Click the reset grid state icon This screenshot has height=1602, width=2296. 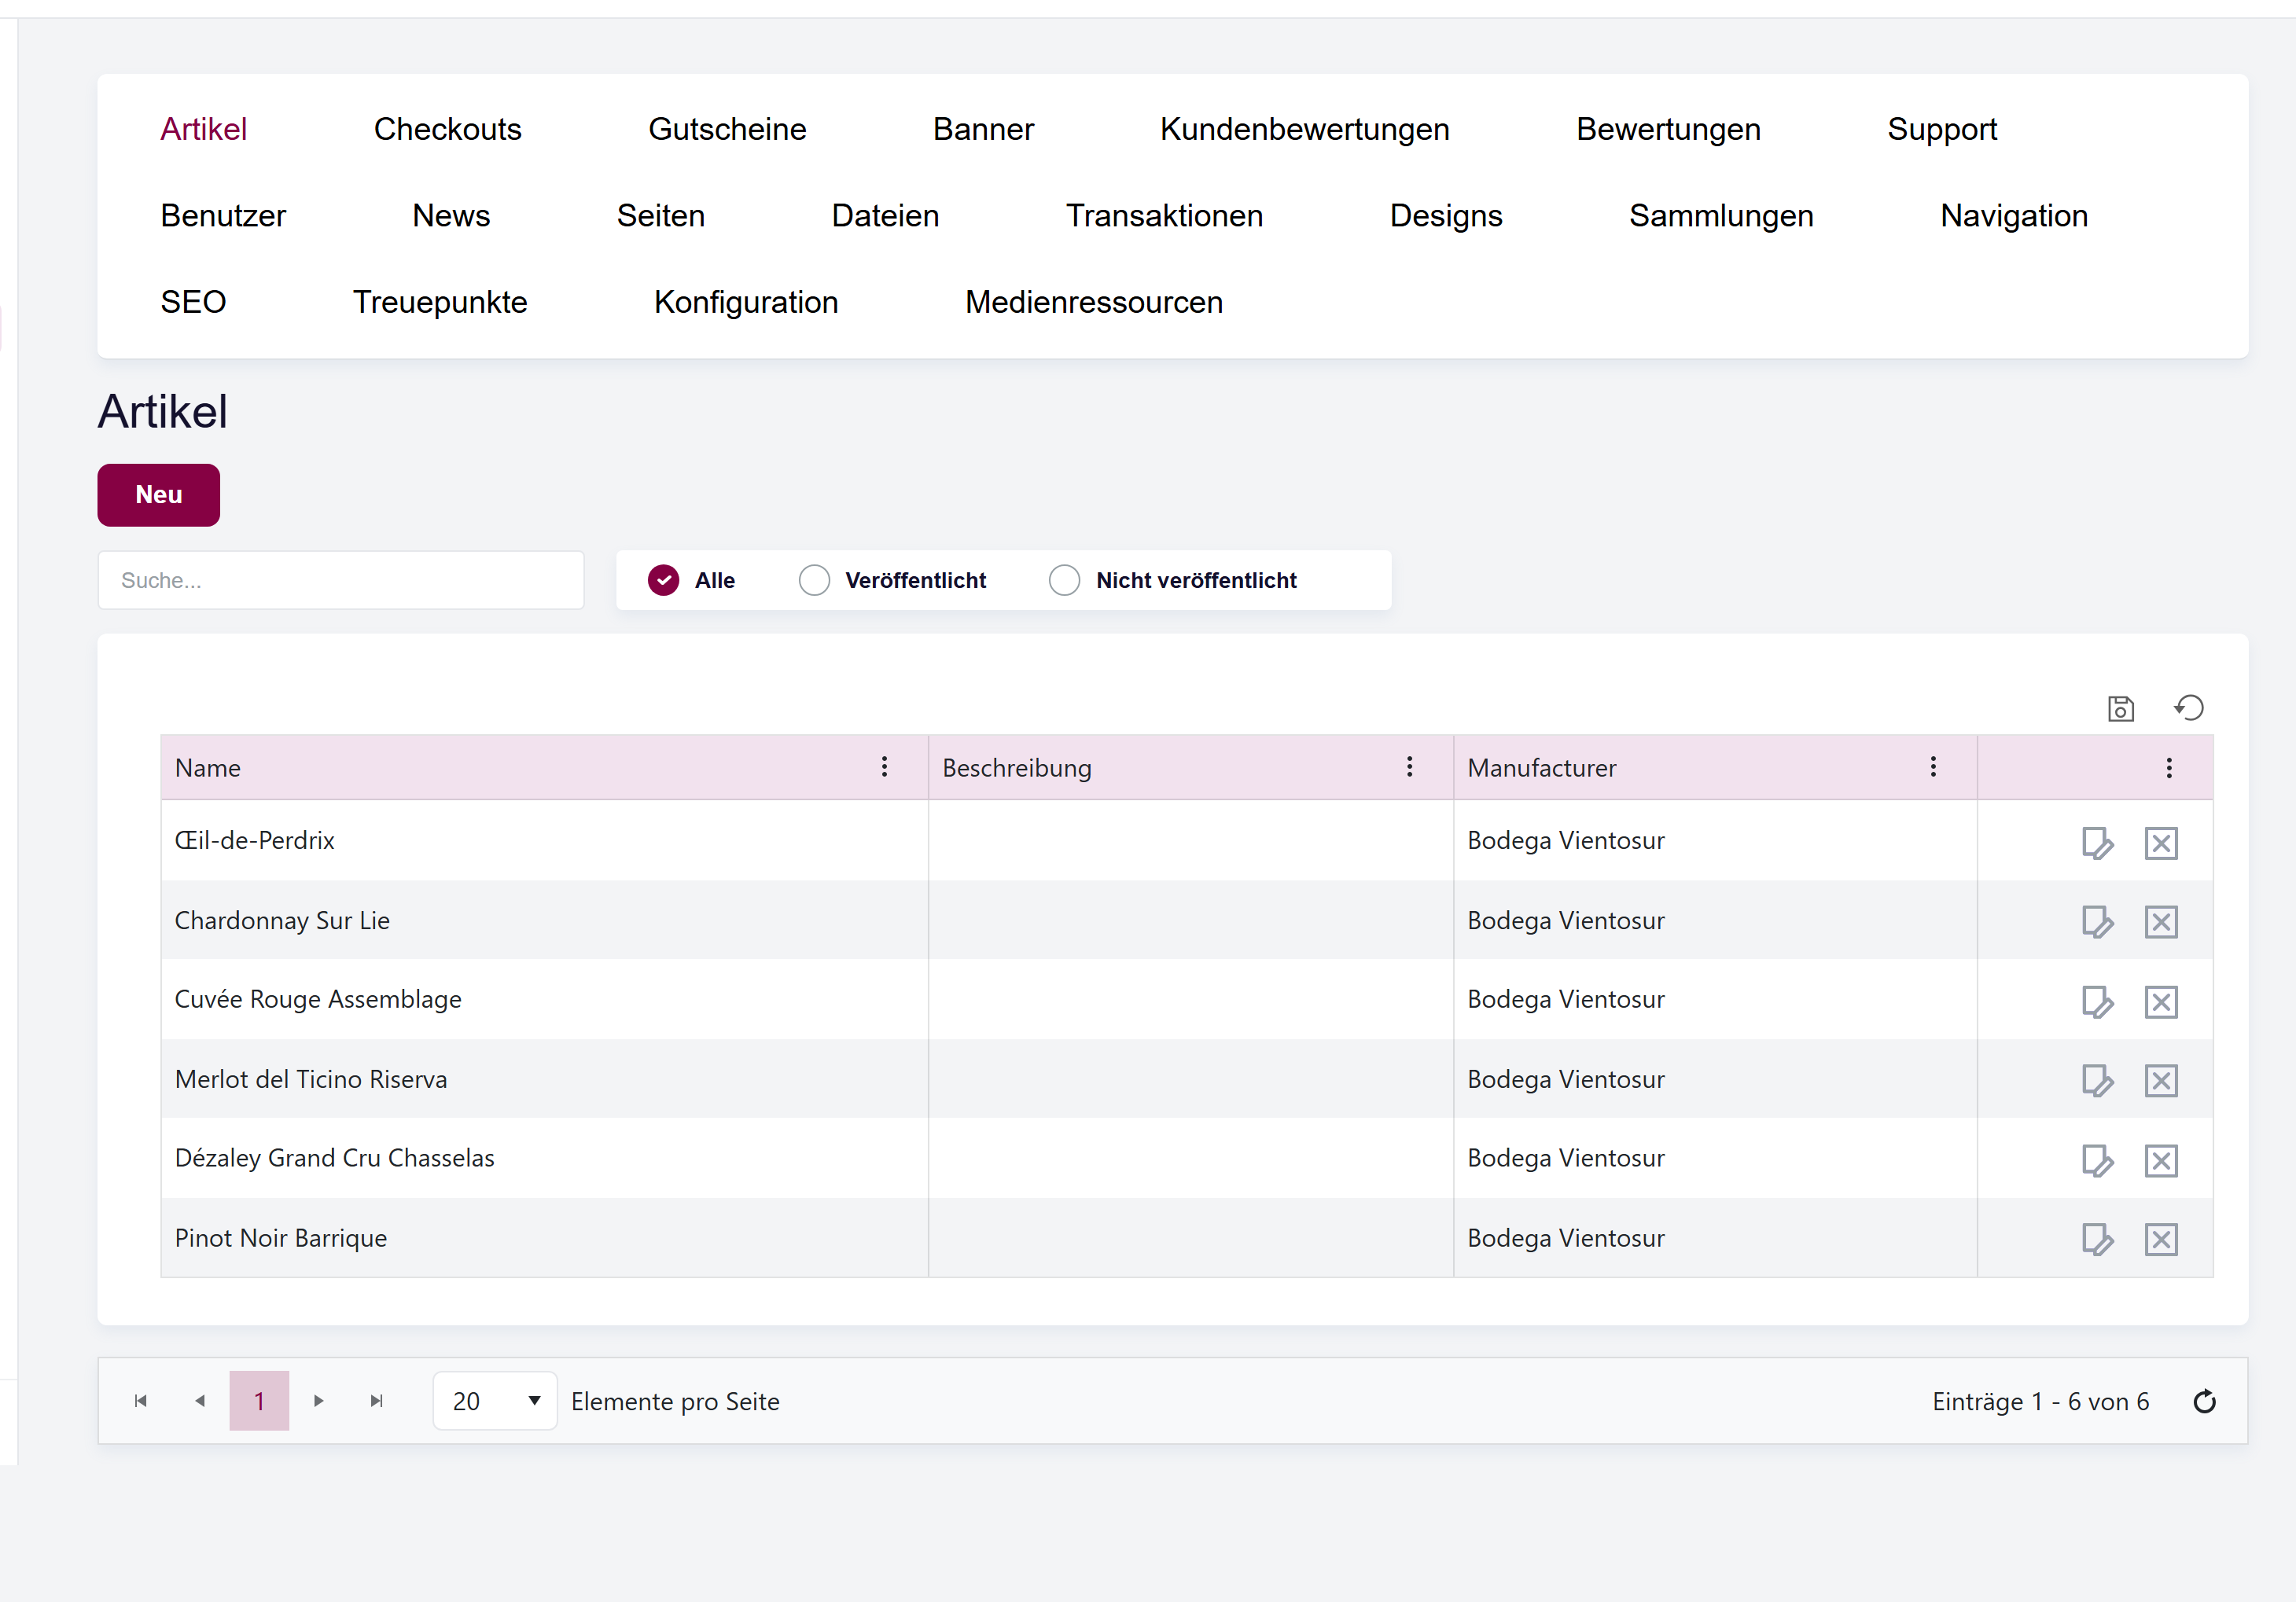[2188, 708]
